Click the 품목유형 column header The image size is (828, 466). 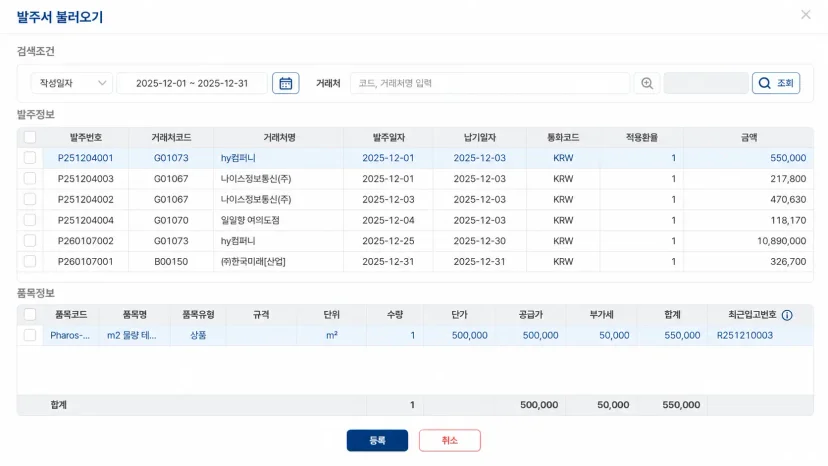(198, 315)
